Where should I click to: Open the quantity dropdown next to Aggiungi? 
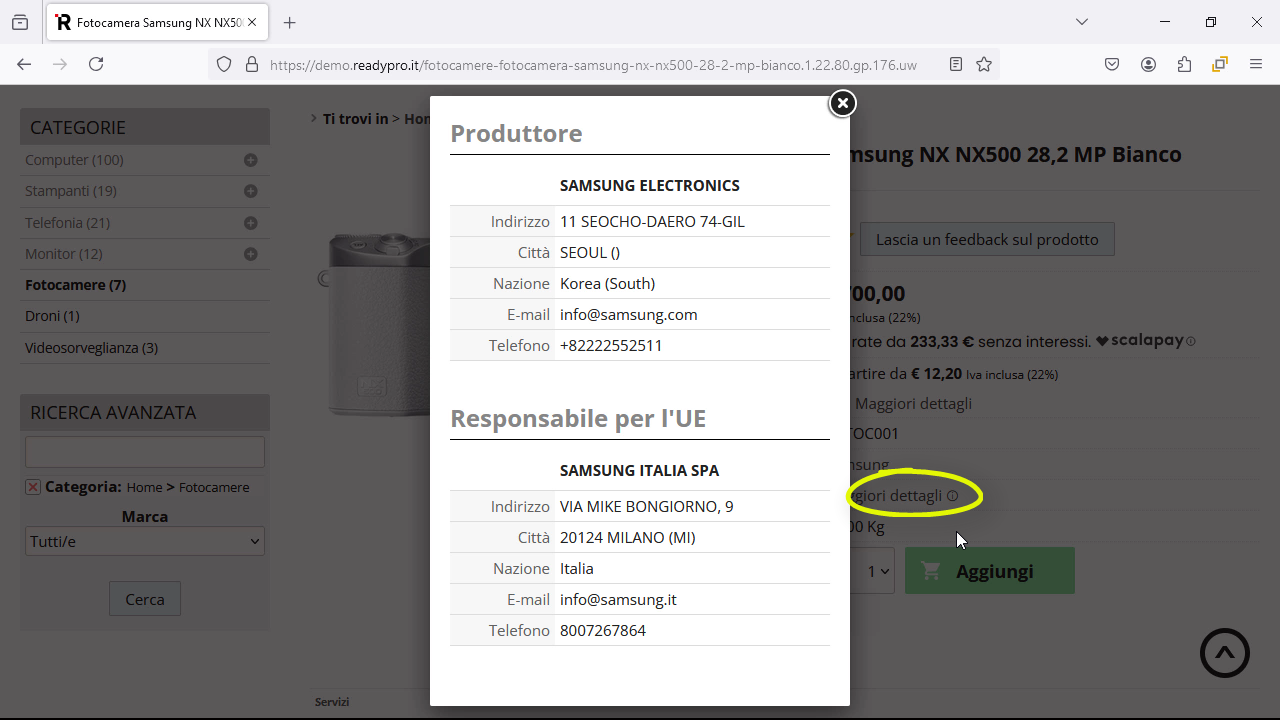[877, 571]
